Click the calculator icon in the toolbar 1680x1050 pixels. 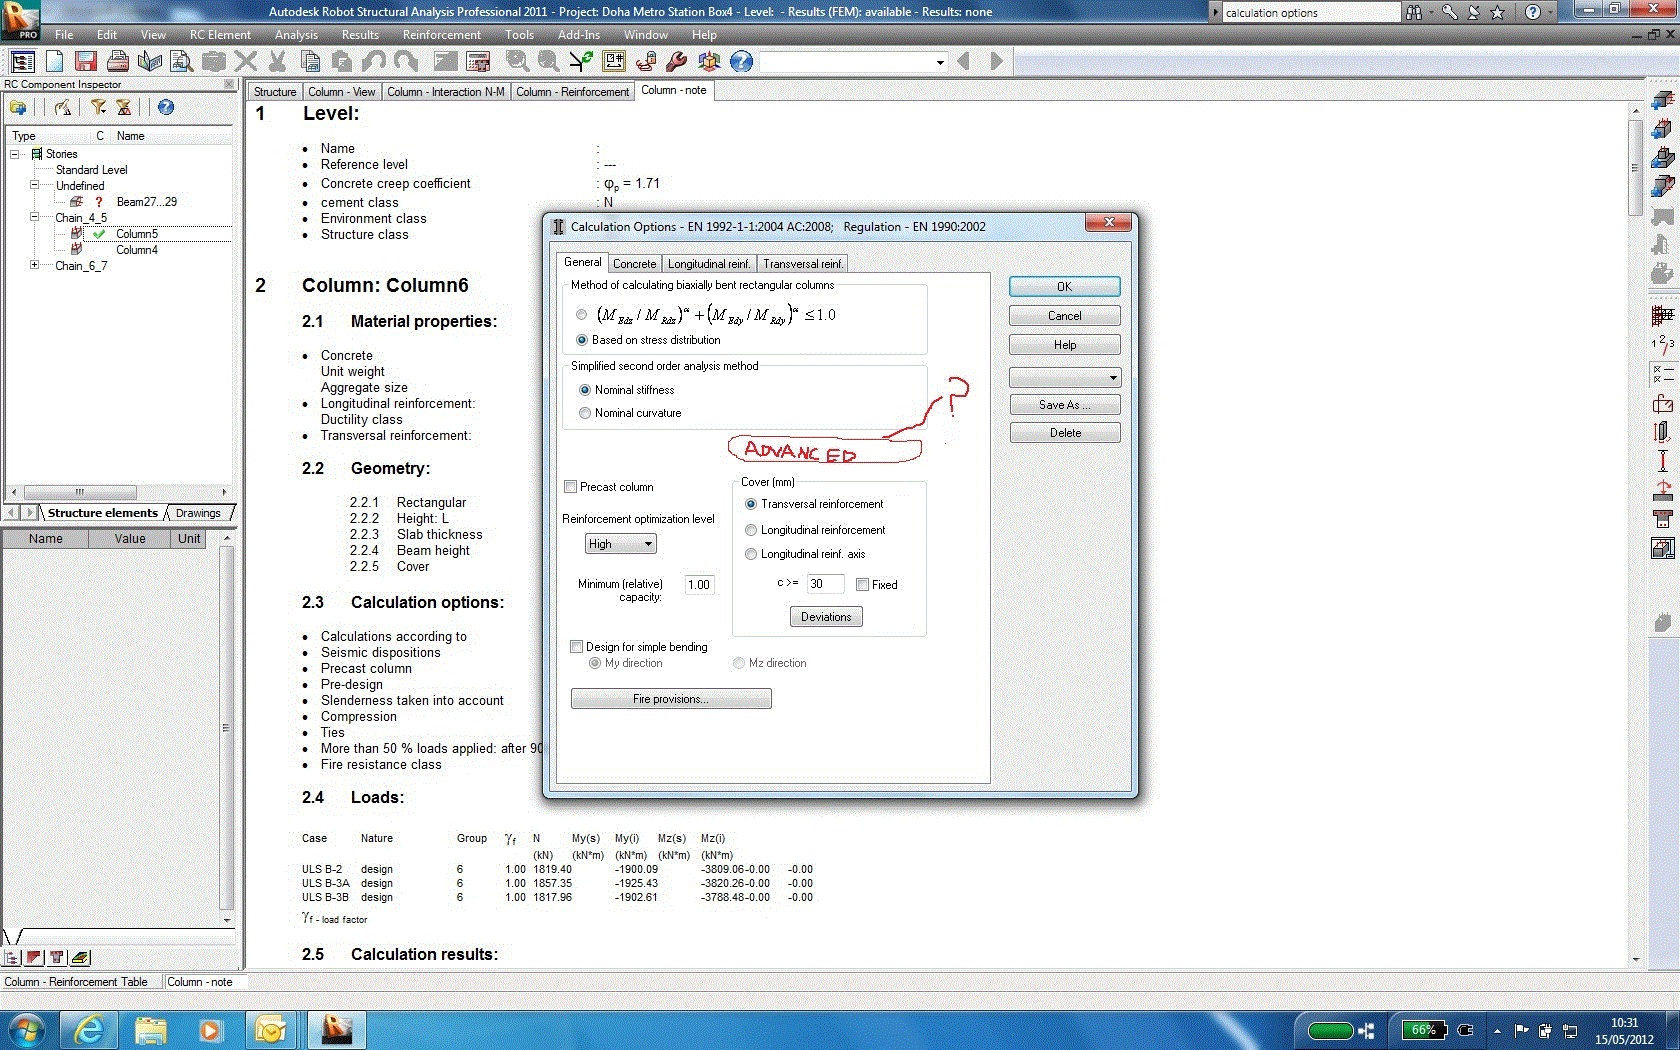pos(478,61)
